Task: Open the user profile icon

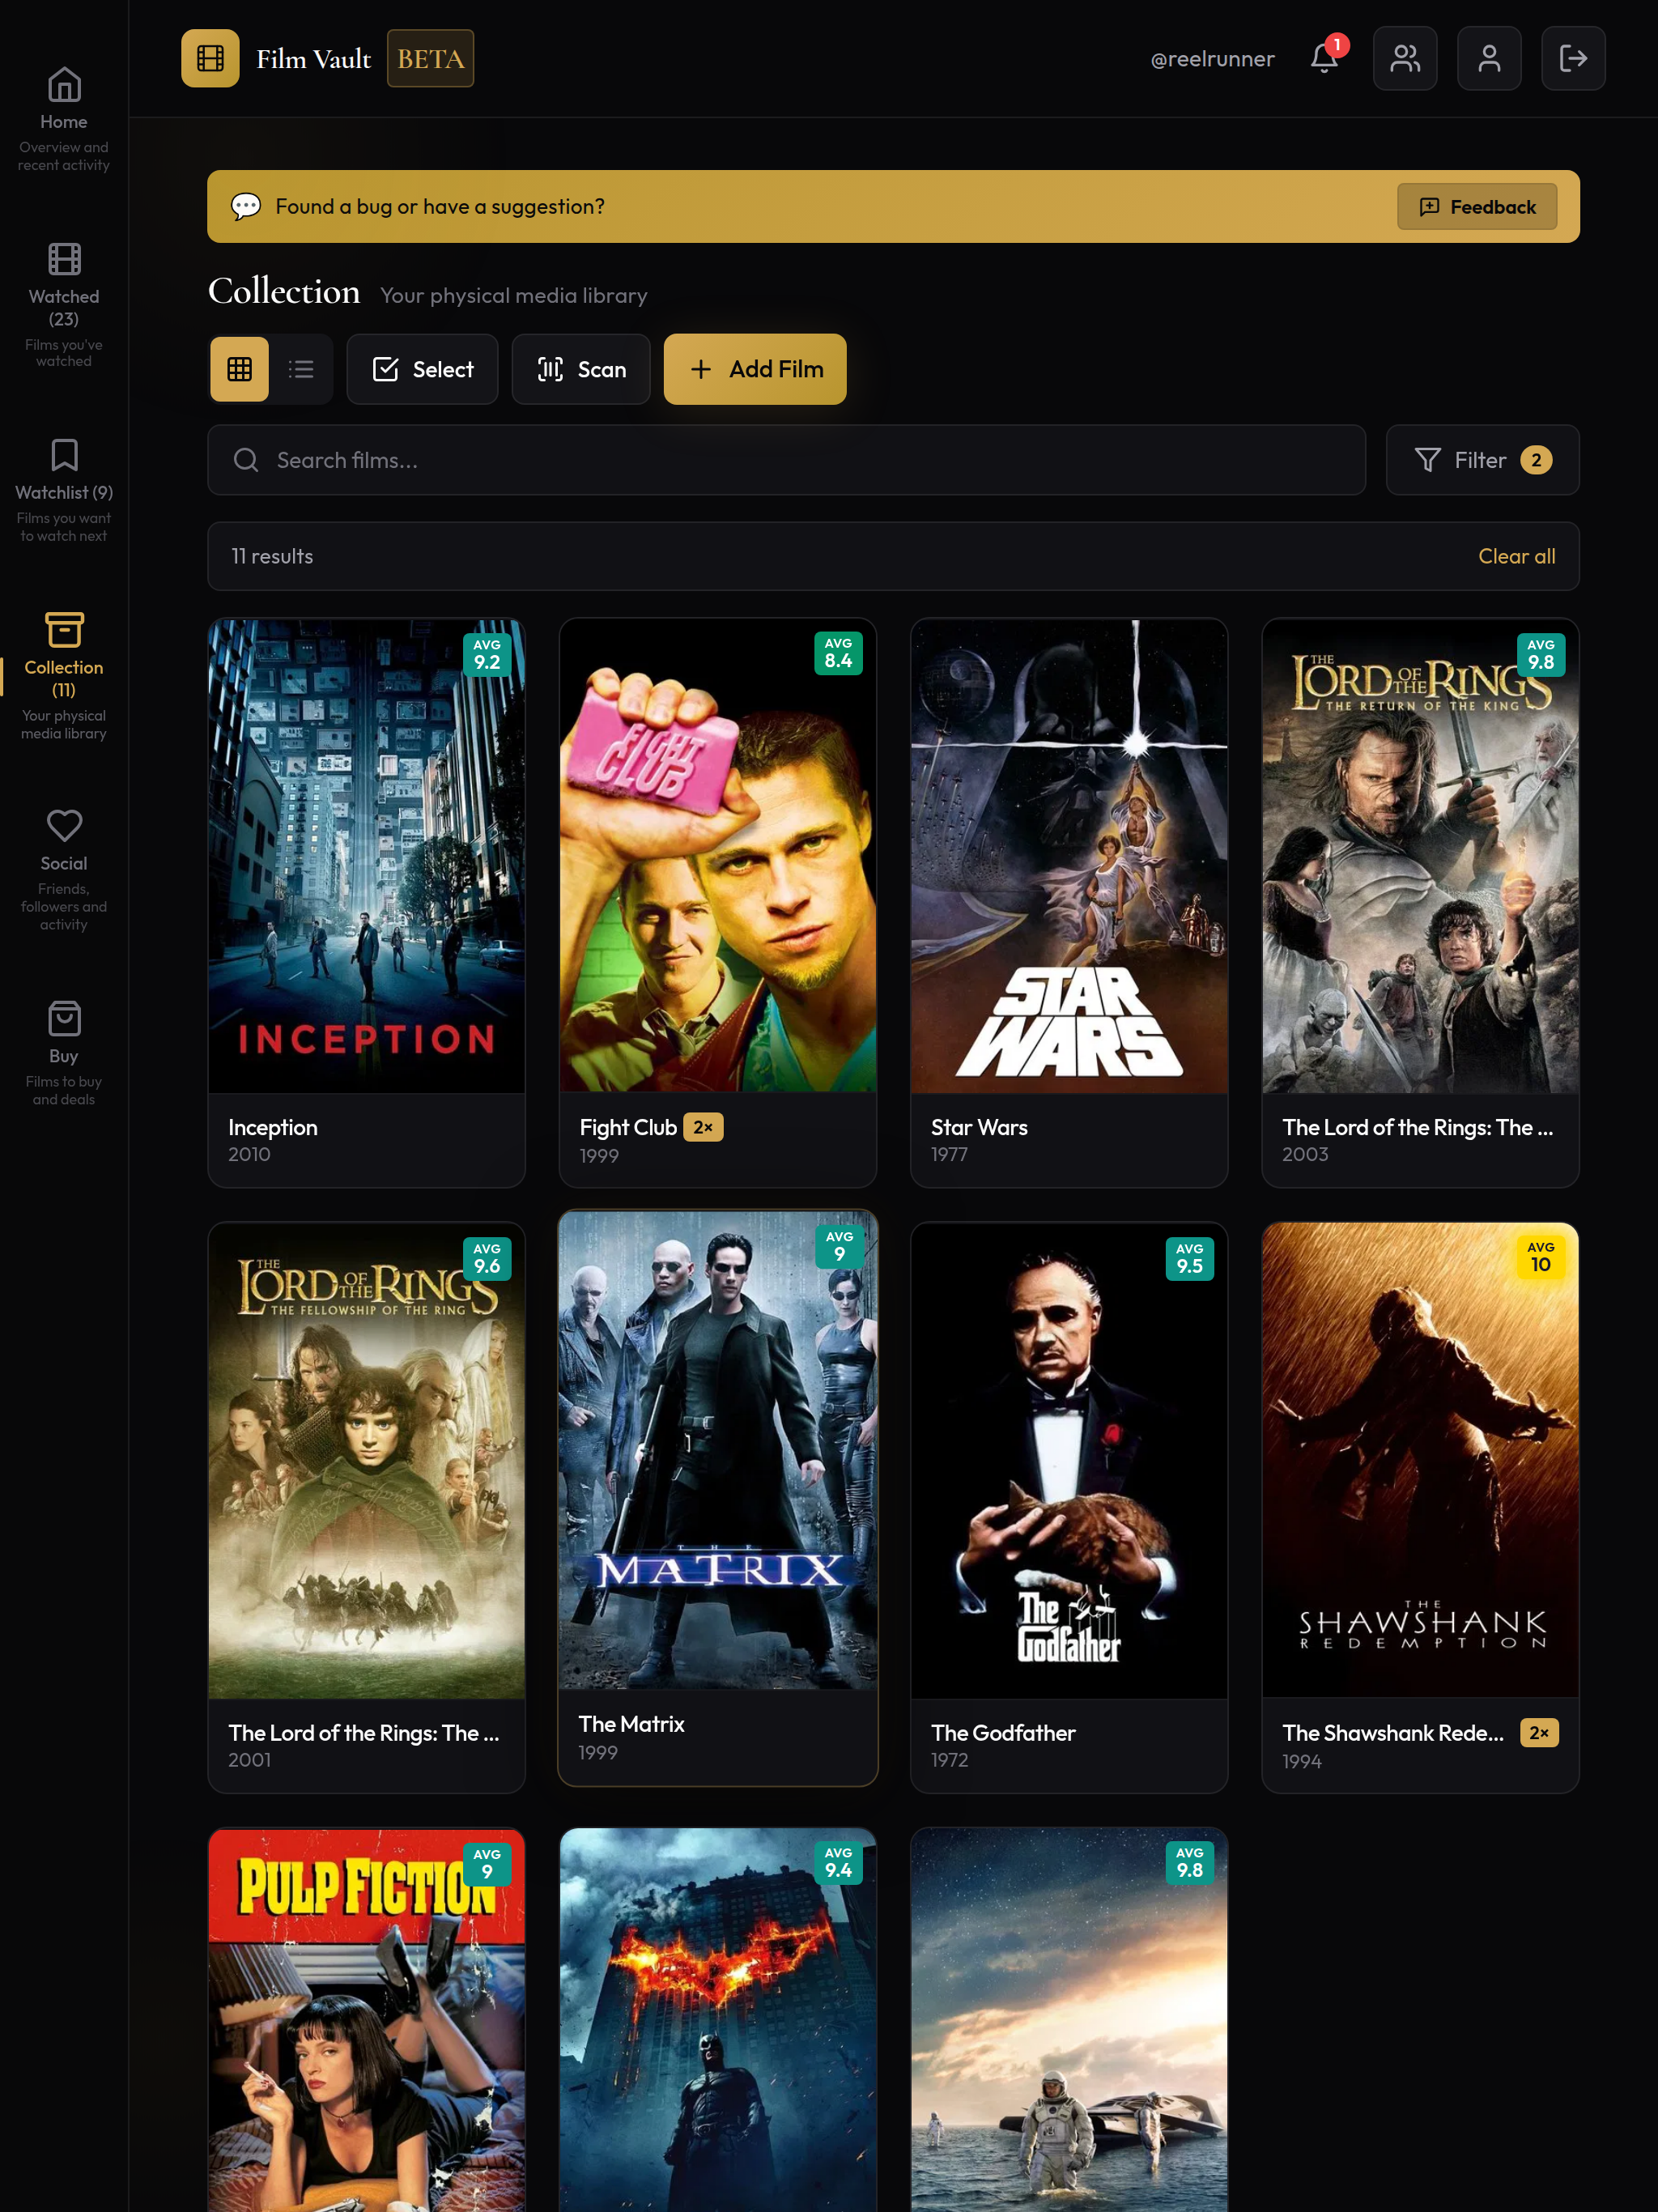Action: coord(1489,58)
